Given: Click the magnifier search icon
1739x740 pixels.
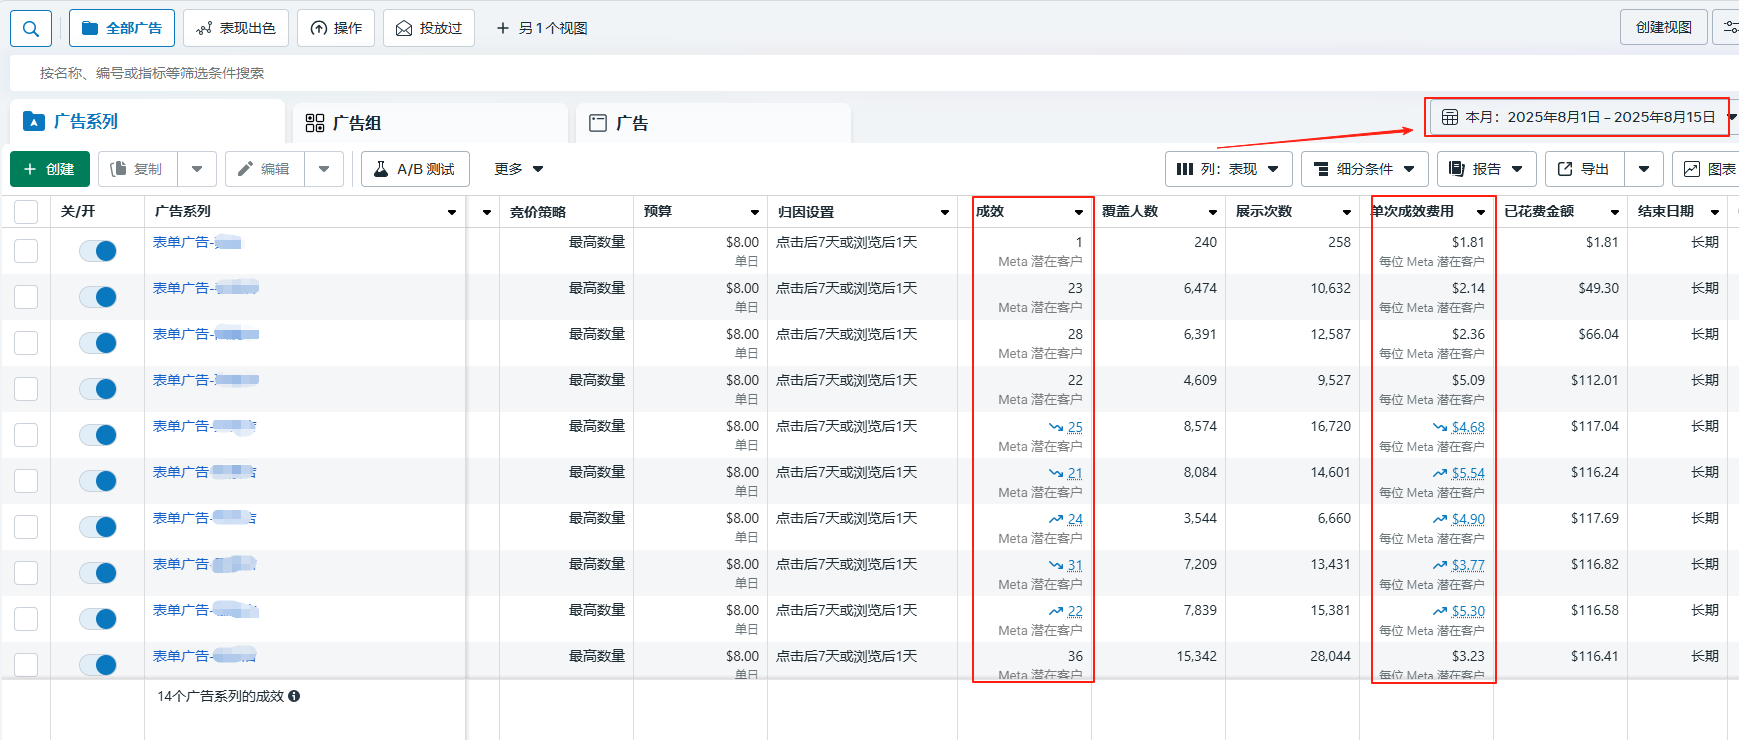Looking at the screenshot, I should click(x=31, y=28).
